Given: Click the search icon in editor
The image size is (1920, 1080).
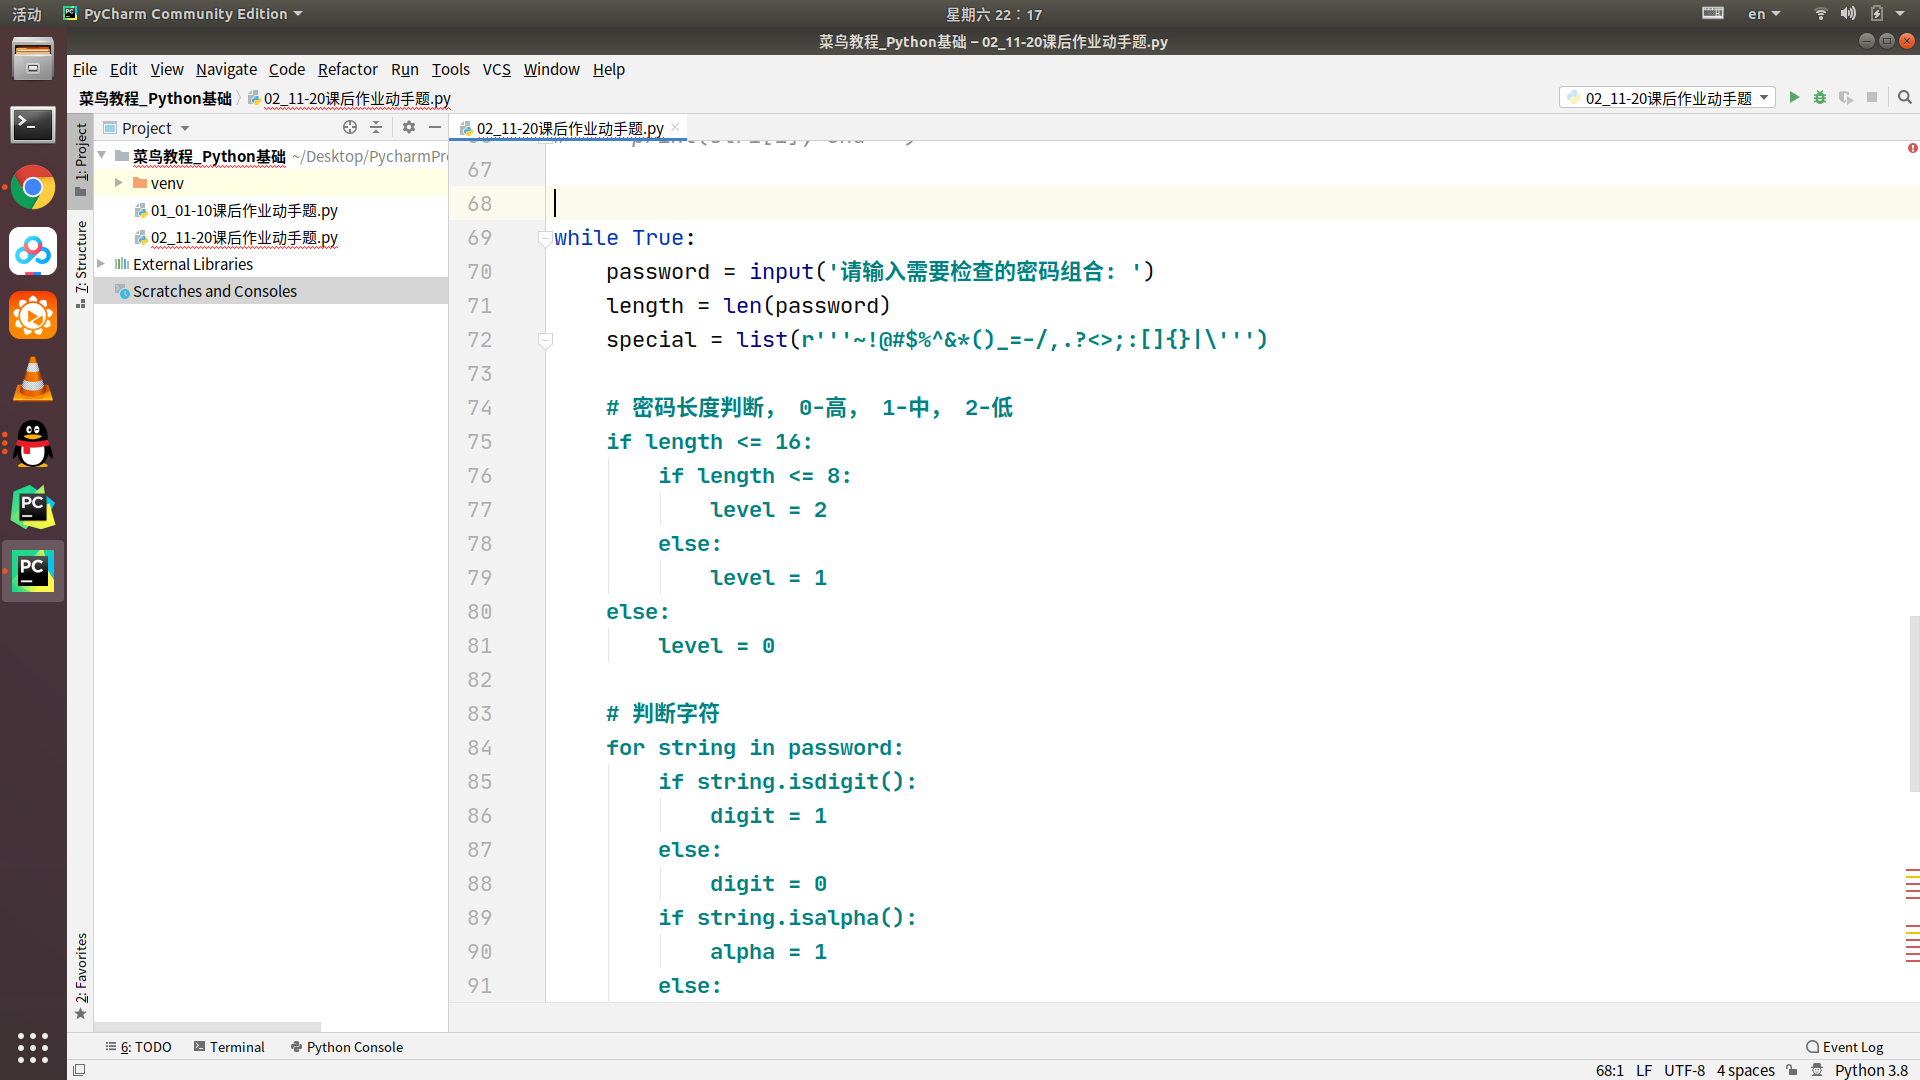Looking at the screenshot, I should coord(1904,96).
